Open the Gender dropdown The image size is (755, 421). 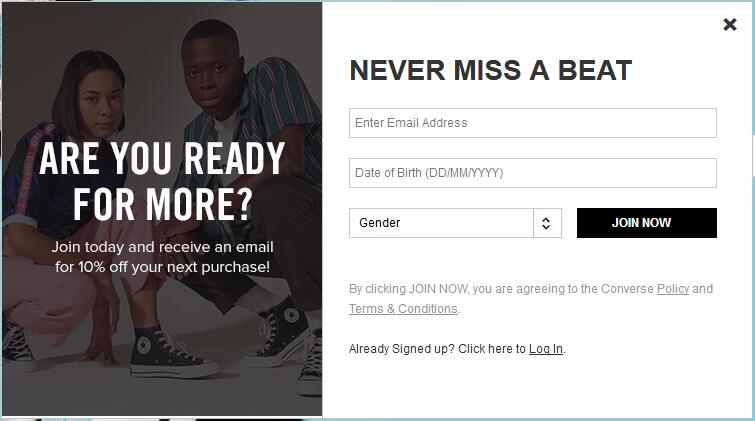pos(441,223)
